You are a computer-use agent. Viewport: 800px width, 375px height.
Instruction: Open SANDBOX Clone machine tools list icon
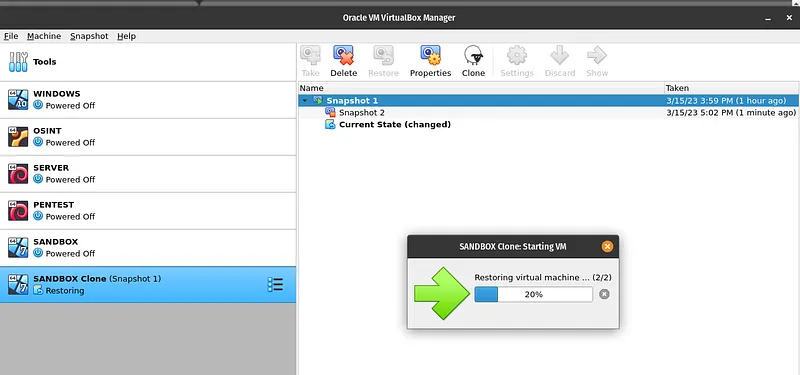point(275,285)
